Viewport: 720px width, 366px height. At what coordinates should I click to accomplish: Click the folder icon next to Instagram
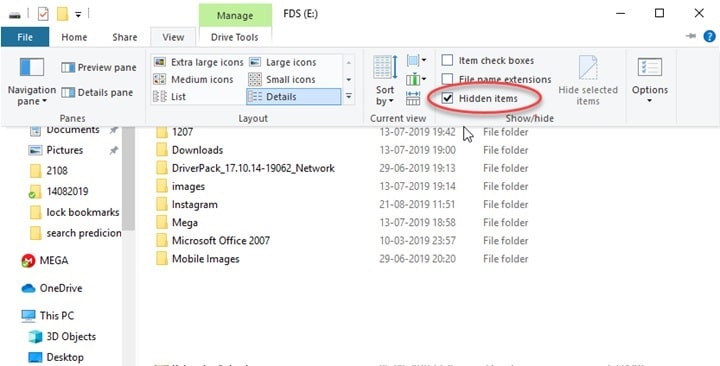[162, 204]
